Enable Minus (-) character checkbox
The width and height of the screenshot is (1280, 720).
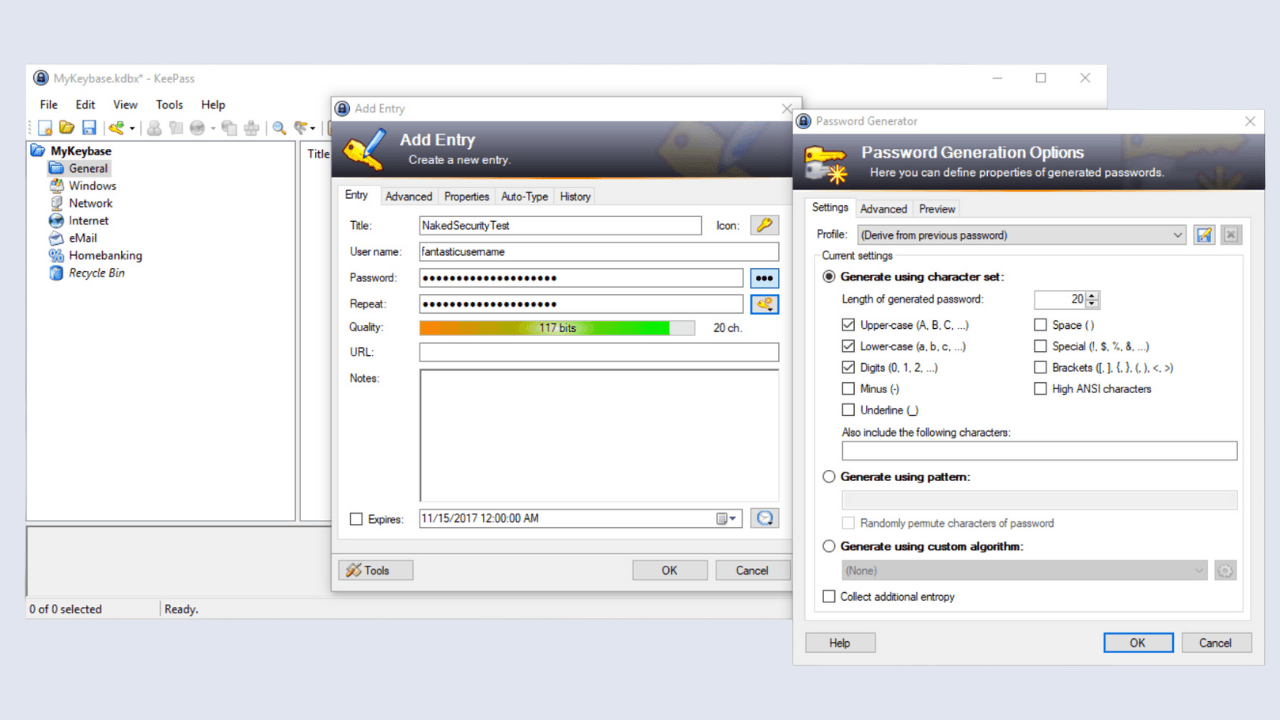pyautogui.click(x=849, y=389)
